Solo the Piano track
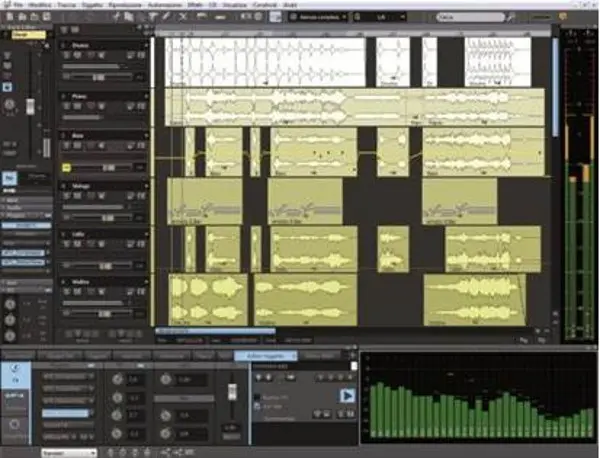 click(67, 106)
